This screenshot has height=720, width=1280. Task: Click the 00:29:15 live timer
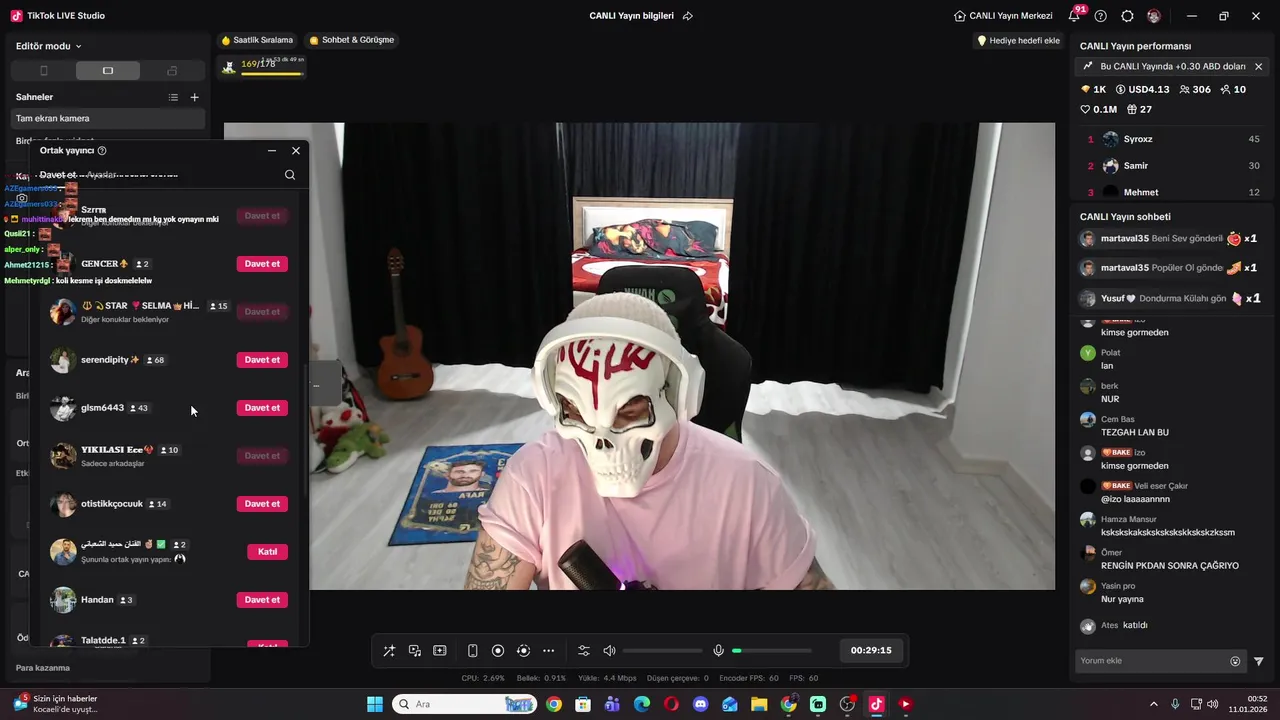(x=870, y=651)
